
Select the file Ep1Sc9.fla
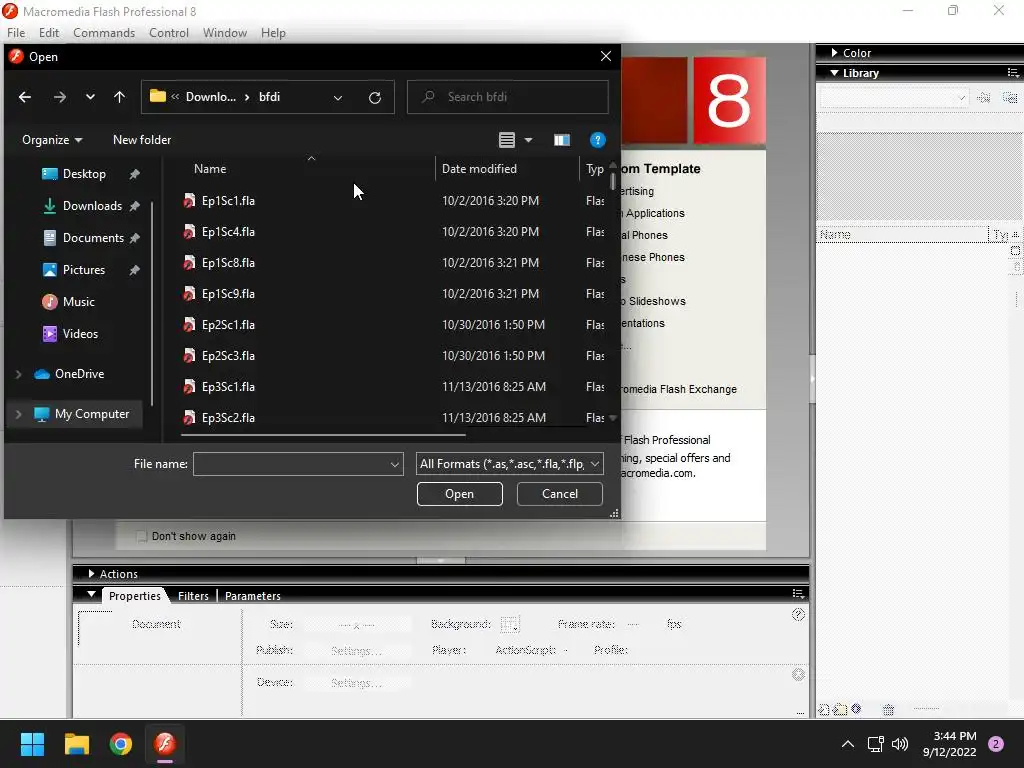point(228,294)
